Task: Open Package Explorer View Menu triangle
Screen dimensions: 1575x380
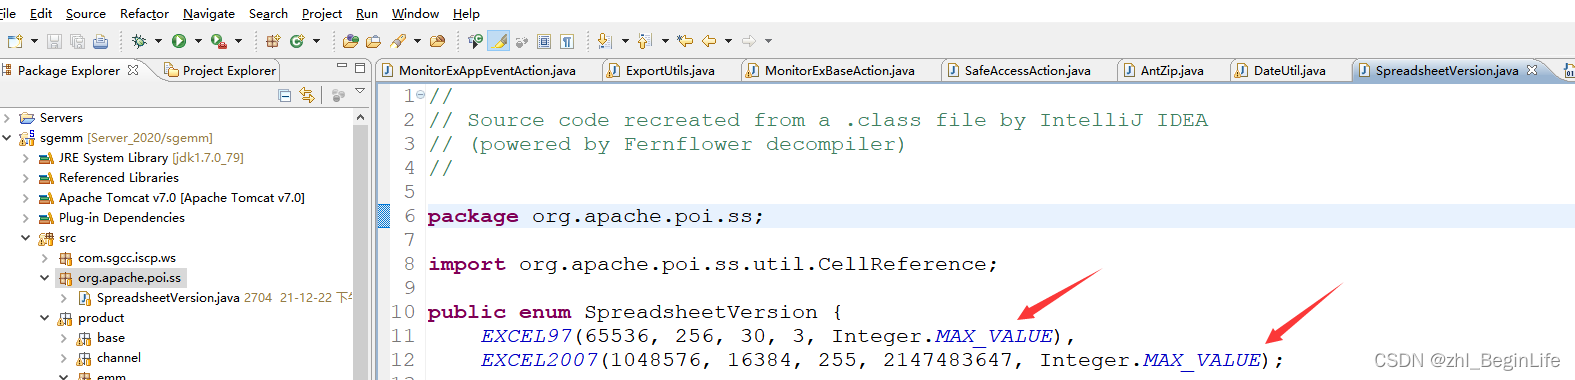Action: click(x=360, y=92)
